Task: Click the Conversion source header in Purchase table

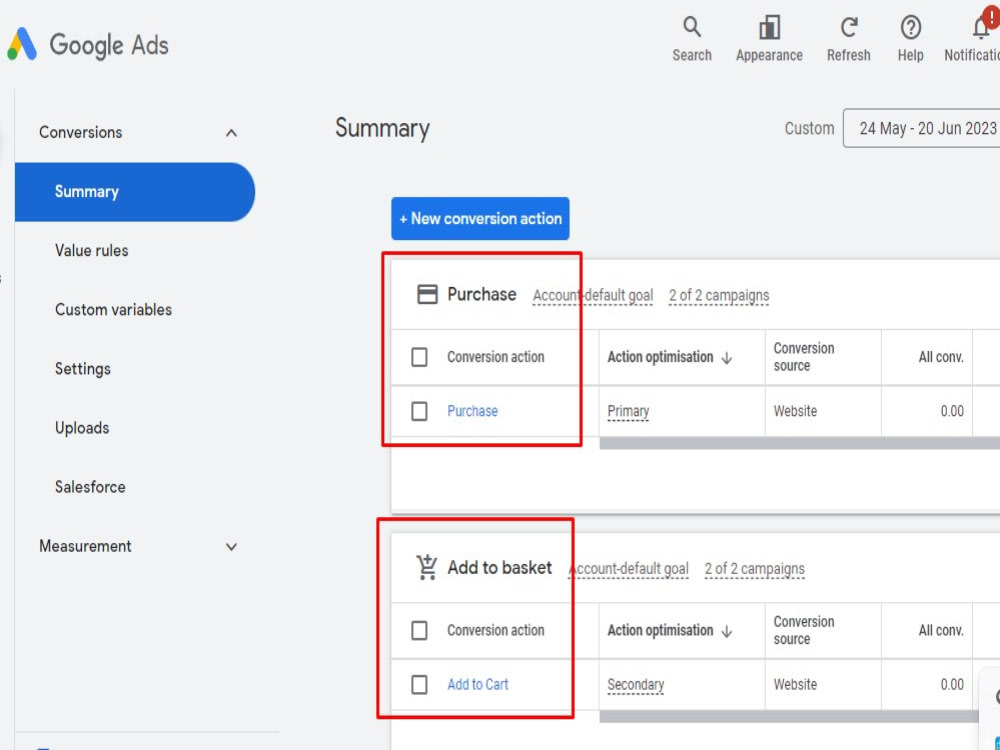Action: pyautogui.click(x=804, y=357)
